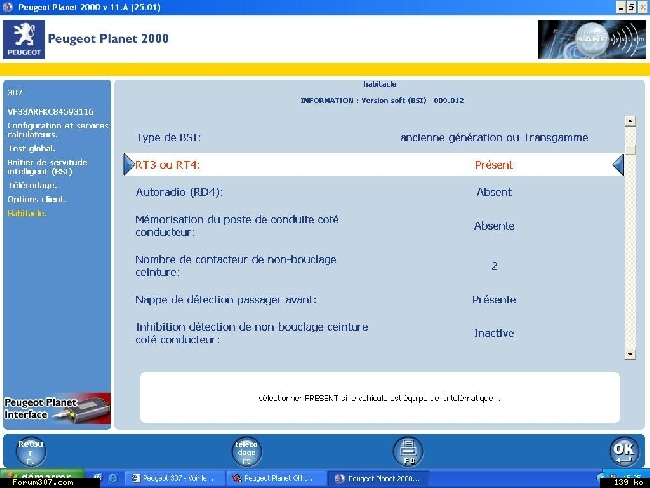Restore the Peugeot Planet 2000 window
The height and width of the screenshot is (488, 650).
tap(632, 7)
